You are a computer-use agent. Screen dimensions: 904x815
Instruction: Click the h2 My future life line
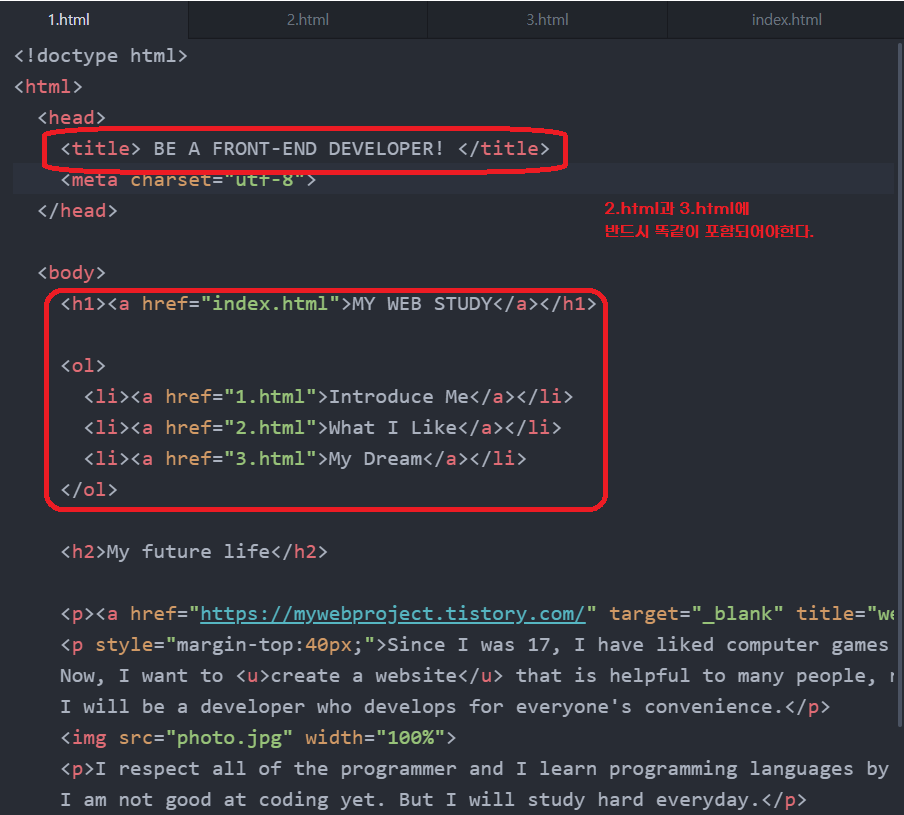[194, 552]
